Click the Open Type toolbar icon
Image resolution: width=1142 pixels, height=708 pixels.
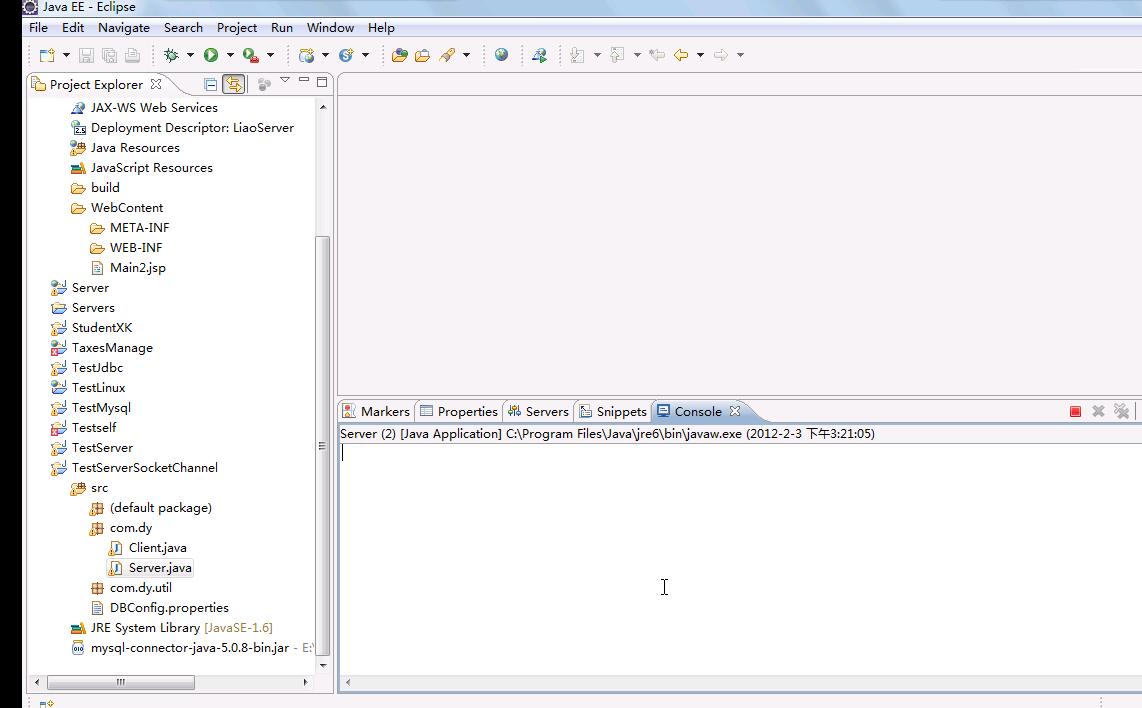point(399,55)
